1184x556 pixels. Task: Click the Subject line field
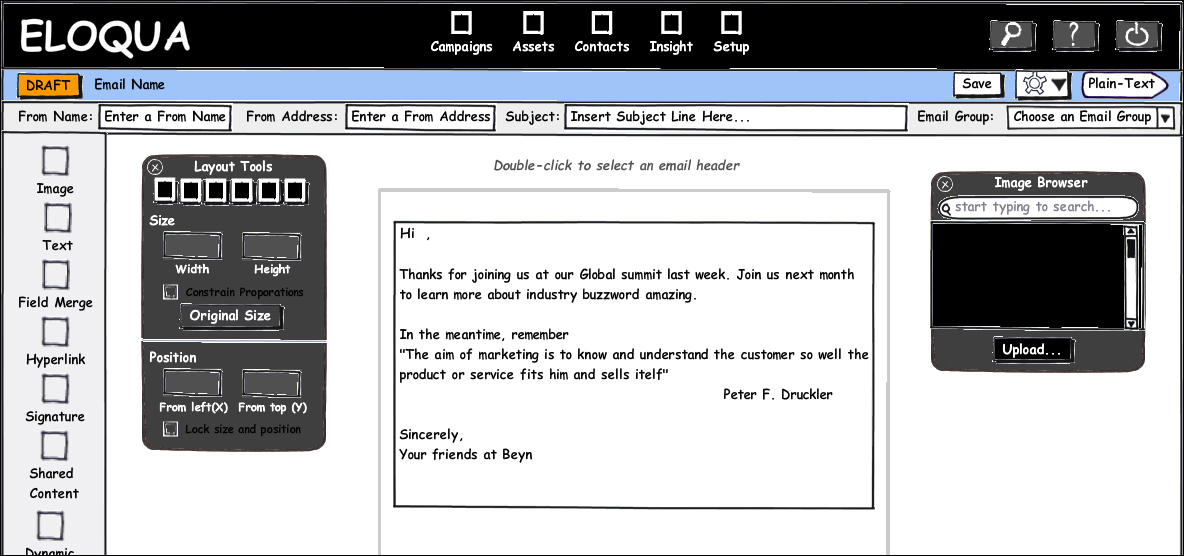735,117
